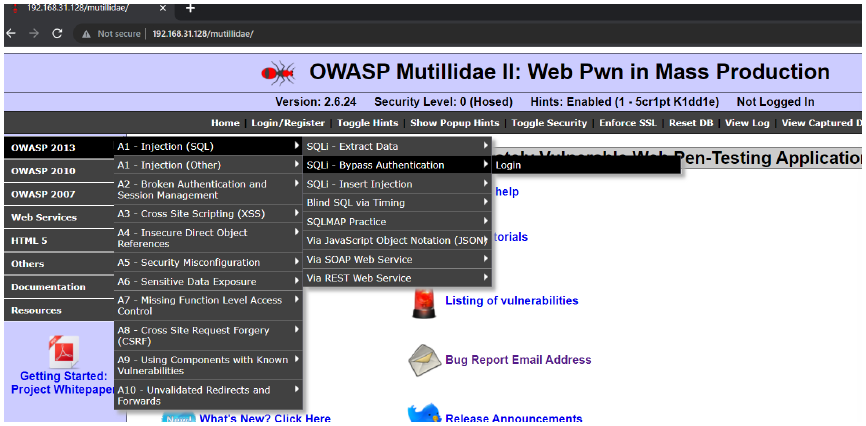Click Toggle Security
Screen dimensions: 866x426
[x=549, y=123]
